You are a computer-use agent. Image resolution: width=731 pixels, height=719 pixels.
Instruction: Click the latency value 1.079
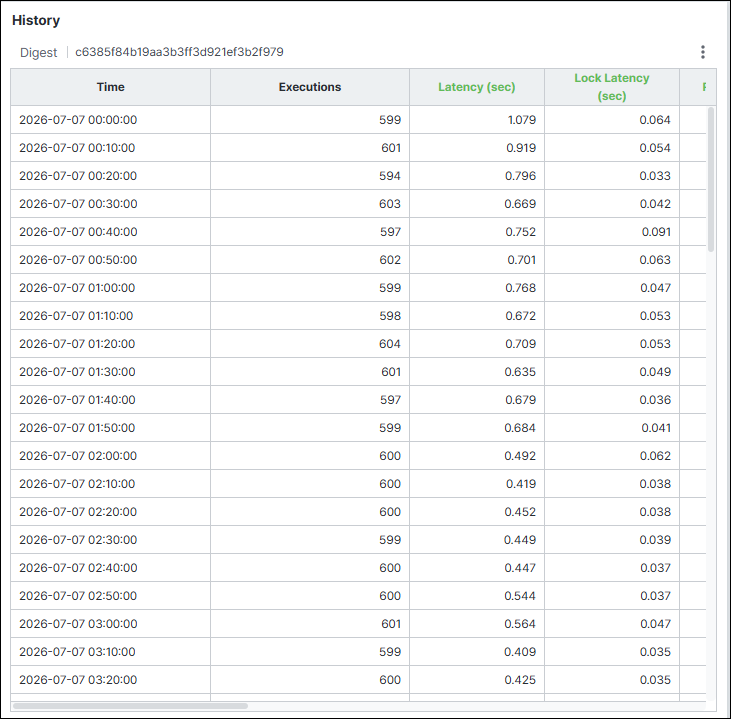(x=522, y=120)
